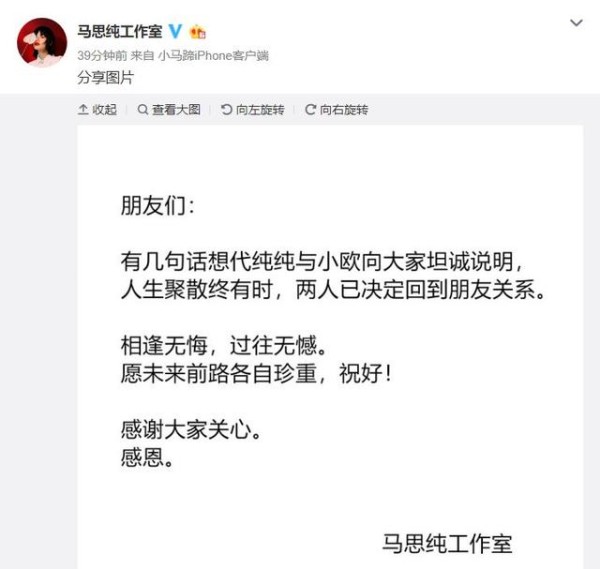Expand the post options chevron menu
Viewport: 600px width, 569px height.
(576, 23)
